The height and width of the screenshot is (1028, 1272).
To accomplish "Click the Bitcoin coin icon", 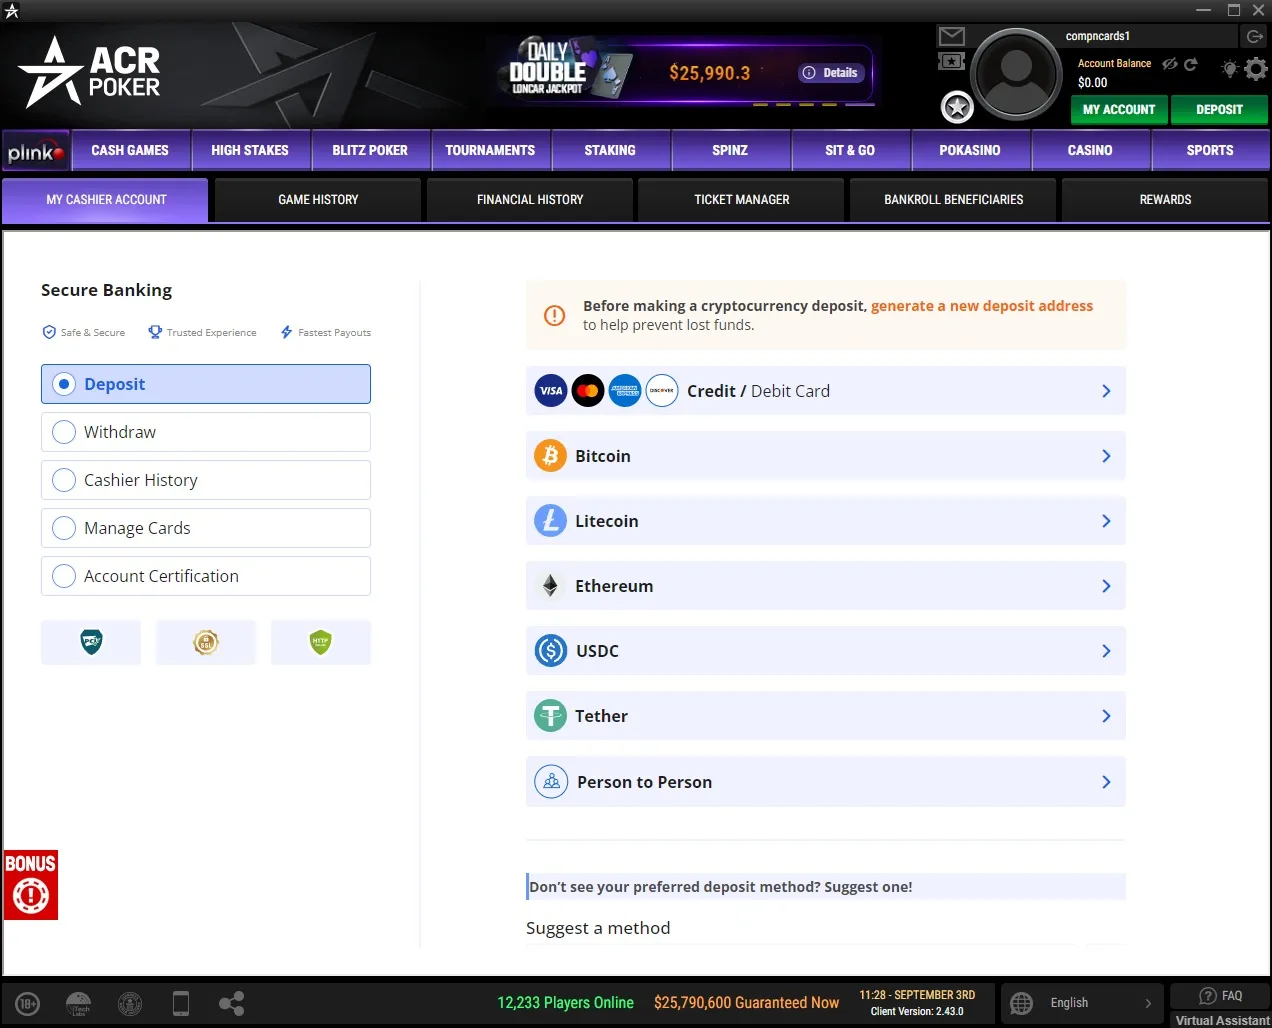I will pyautogui.click(x=550, y=456).
